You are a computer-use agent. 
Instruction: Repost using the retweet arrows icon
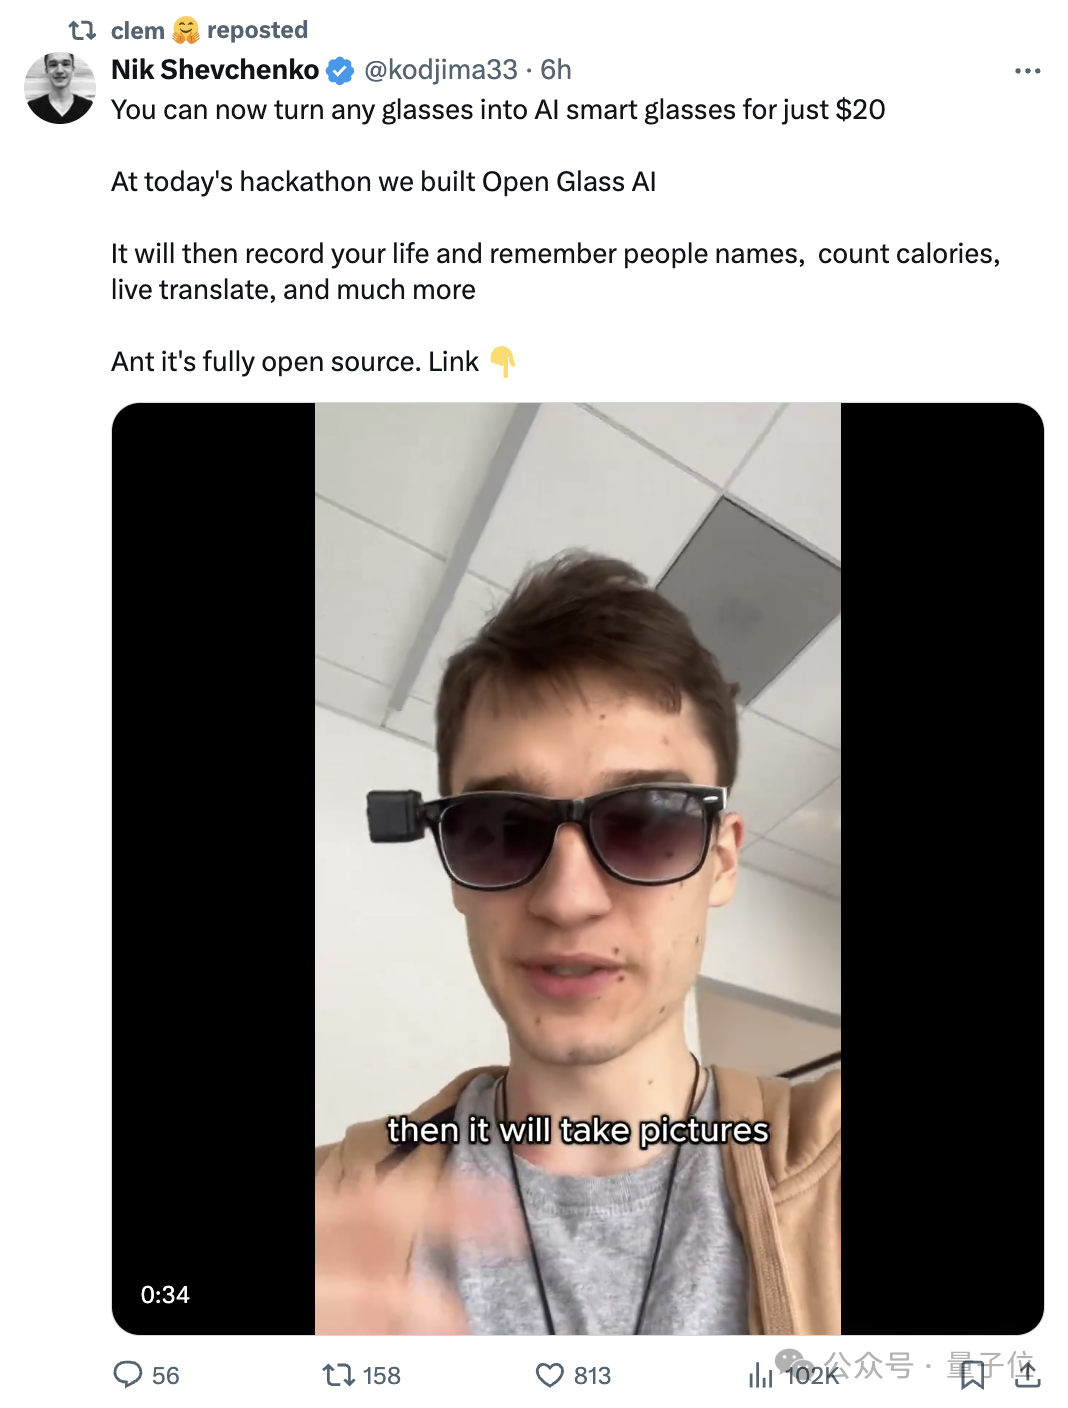pos(339,1375)
